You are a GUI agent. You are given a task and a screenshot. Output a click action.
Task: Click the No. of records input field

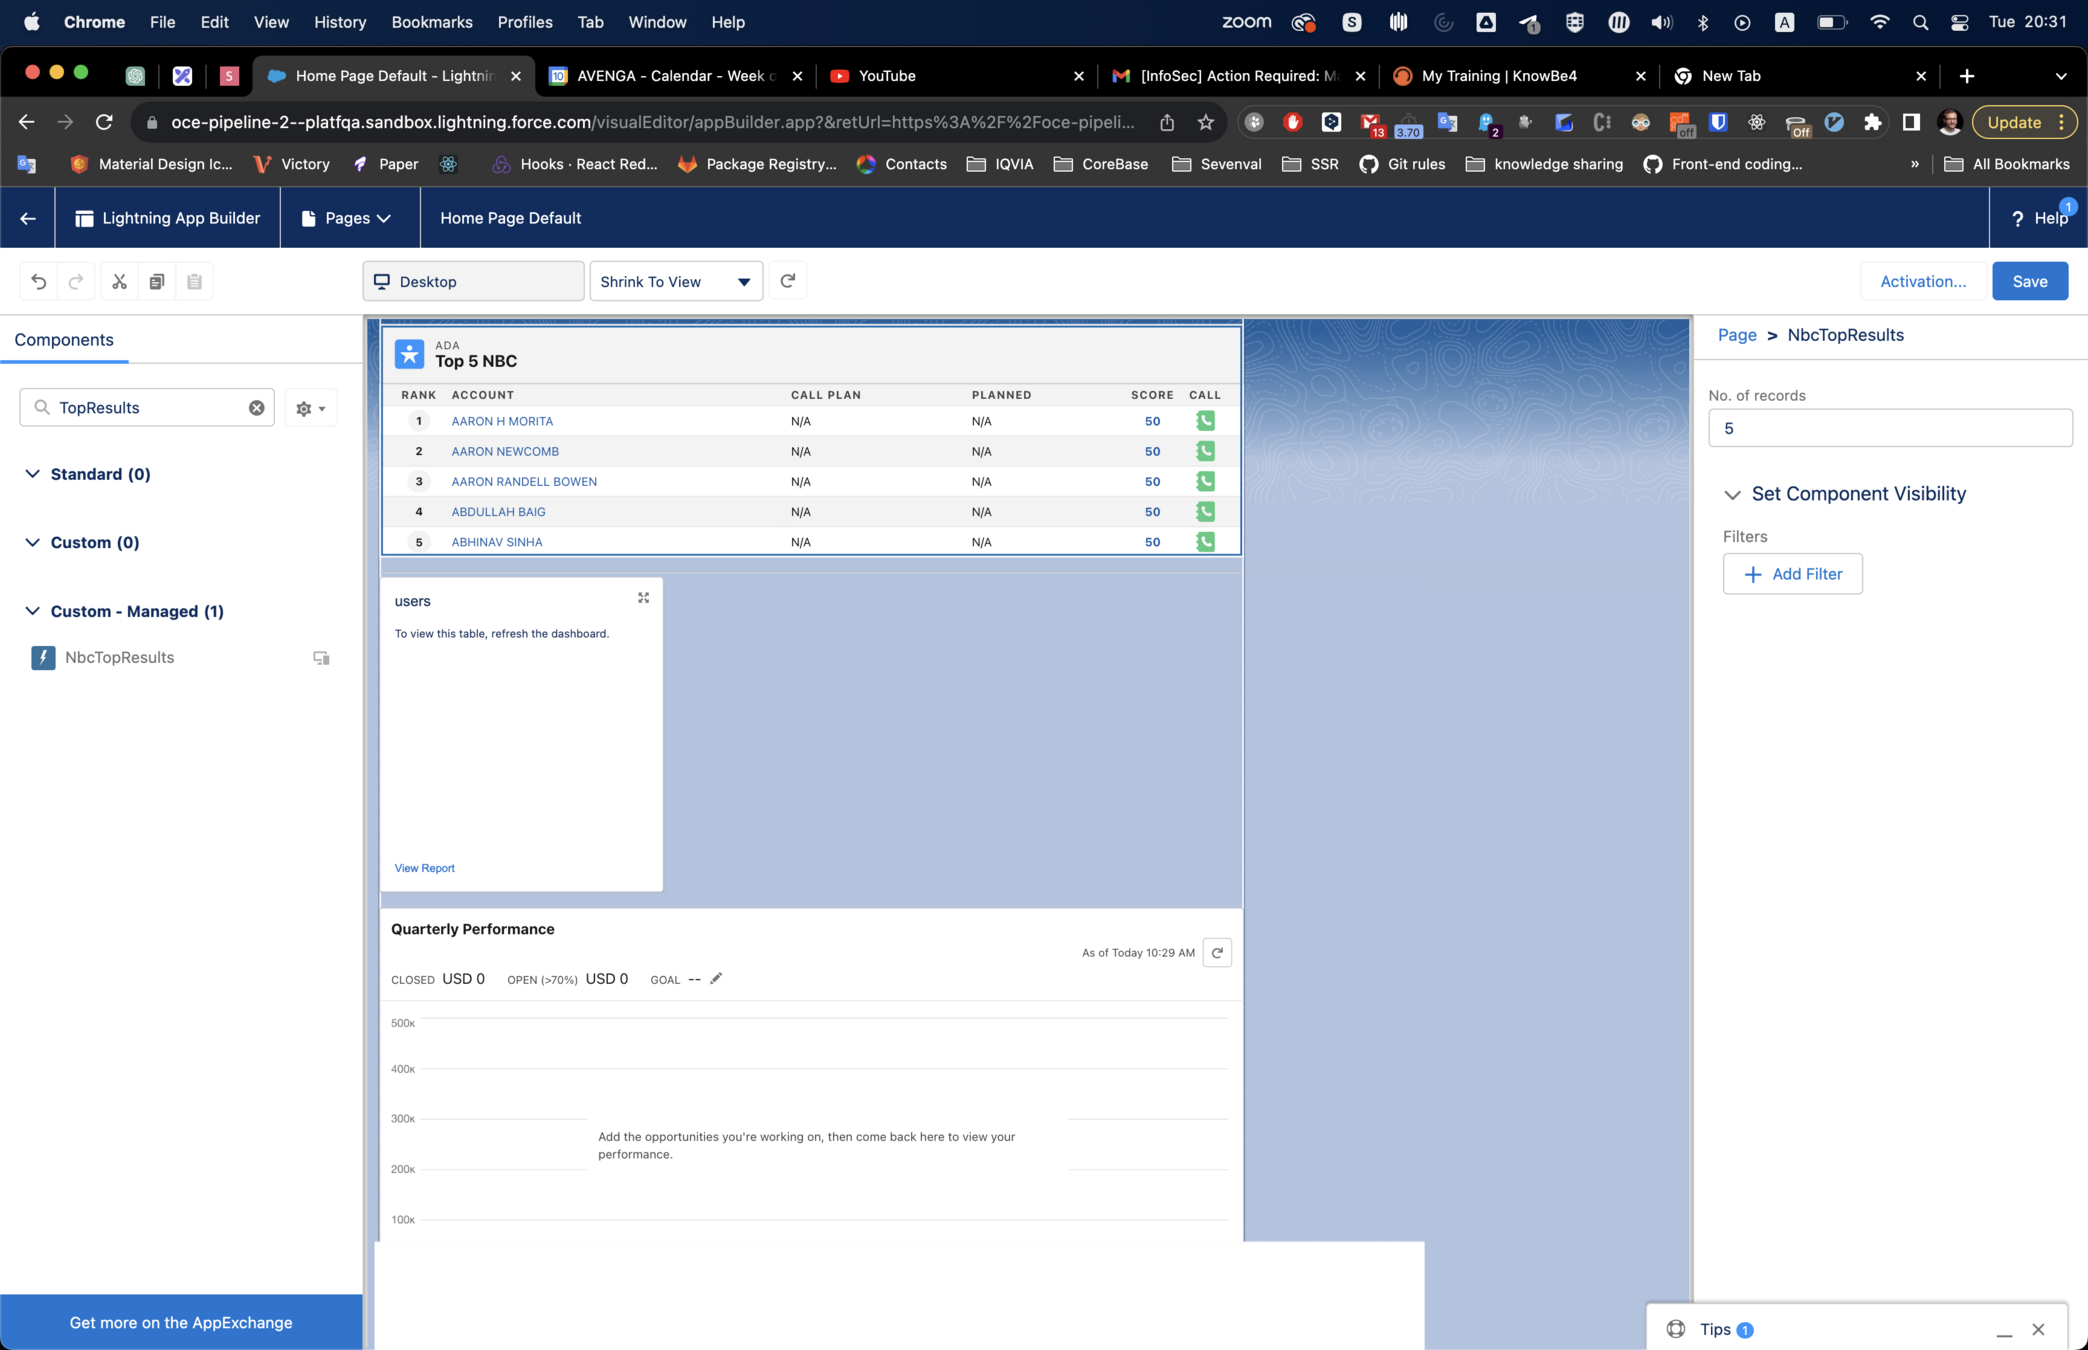[x=1889, y=428]
